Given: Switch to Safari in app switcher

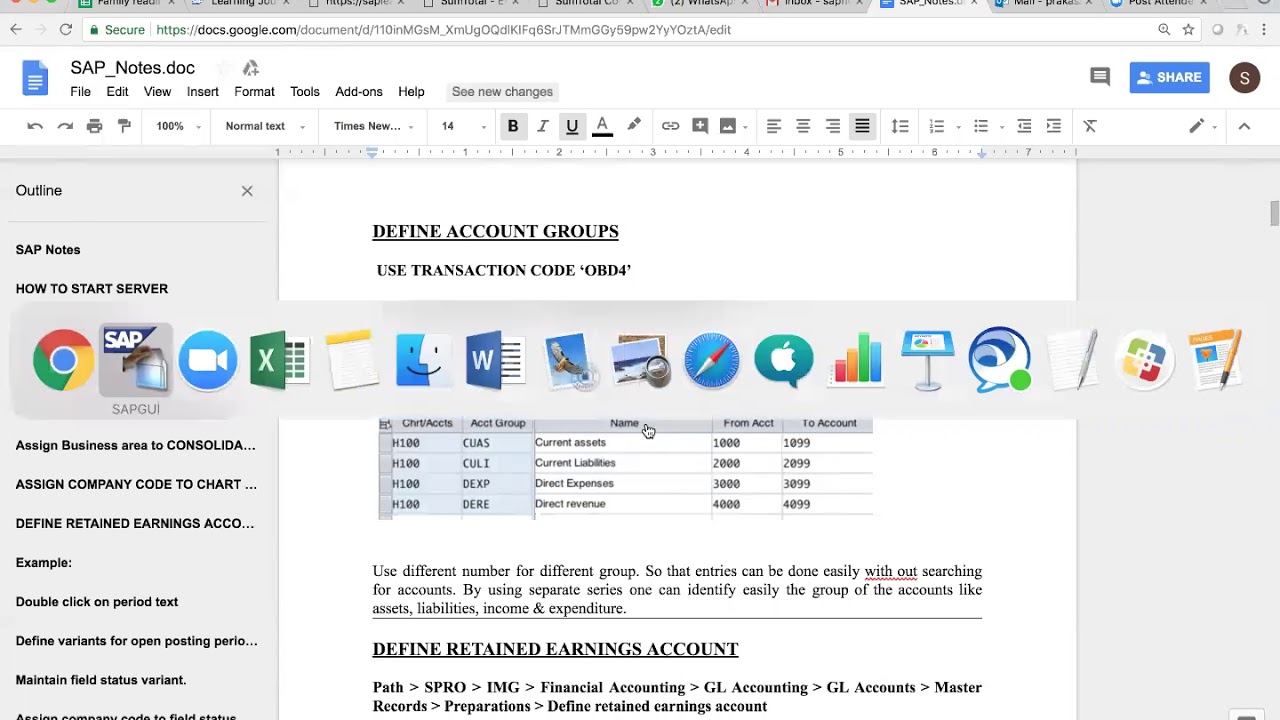Looking at the screenshot, I should pyautogui.click(x=712, y=359).
